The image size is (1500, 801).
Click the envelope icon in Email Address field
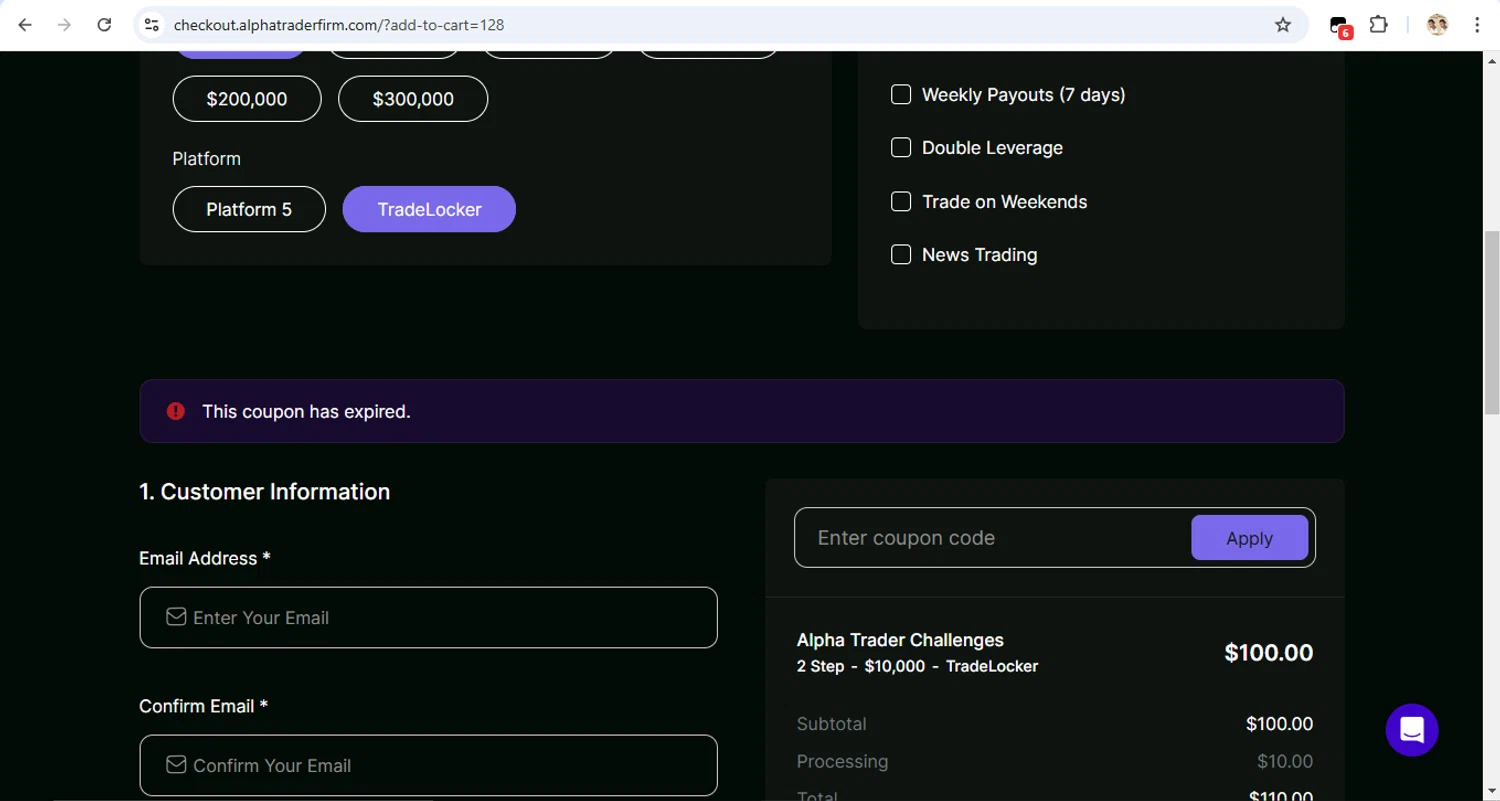pos(176,617)
